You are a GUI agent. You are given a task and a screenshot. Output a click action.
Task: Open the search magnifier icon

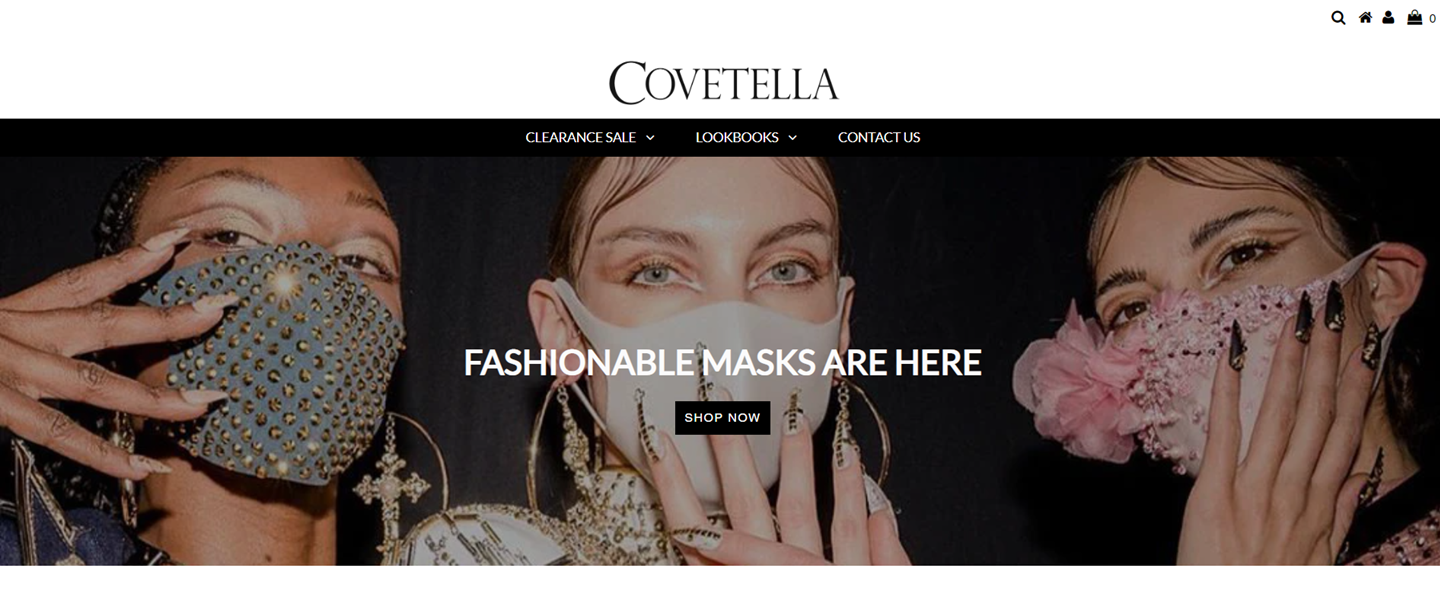(x=1338, y=17)
